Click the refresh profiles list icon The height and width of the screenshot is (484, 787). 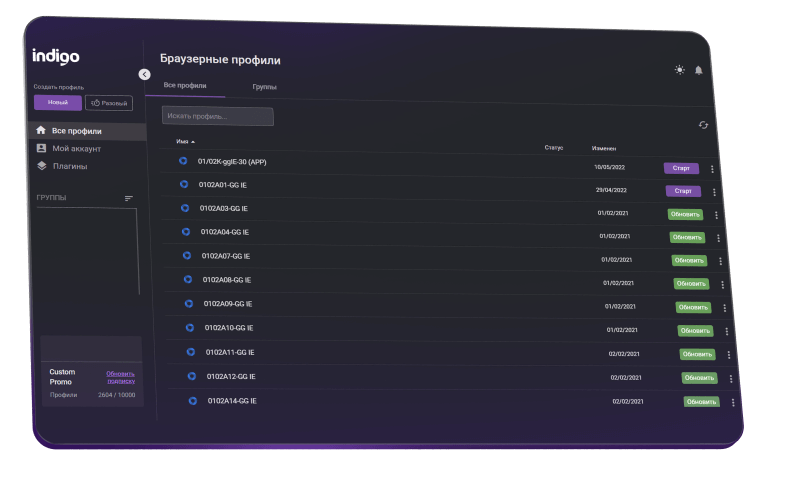click(x=703, y=125)
